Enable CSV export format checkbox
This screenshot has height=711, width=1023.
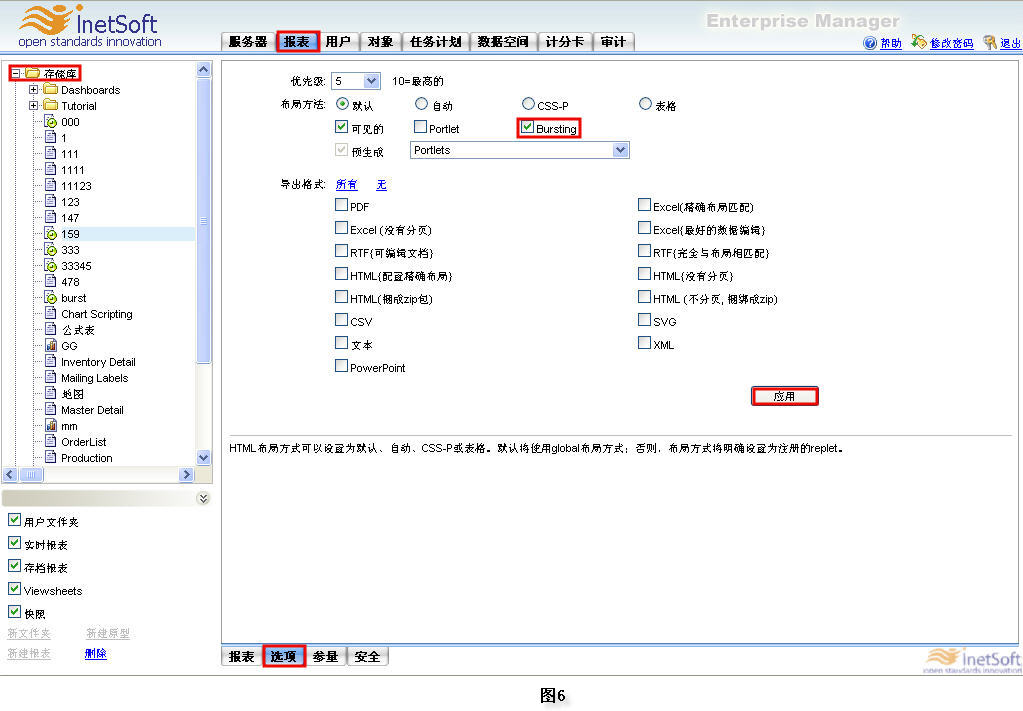click(x=341, y=320)
